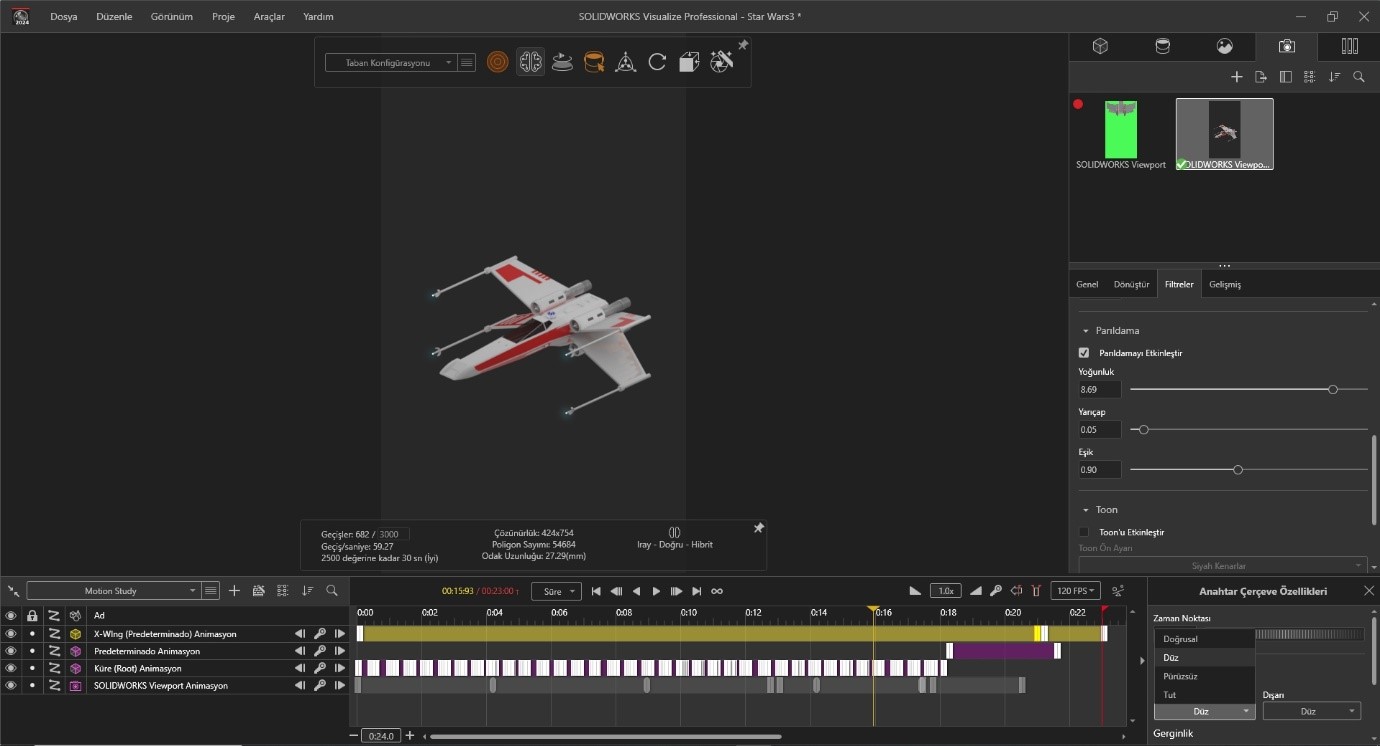Click the turntable icon in main toolbar
Screen dimensions: 1380x746
[562, 62]
